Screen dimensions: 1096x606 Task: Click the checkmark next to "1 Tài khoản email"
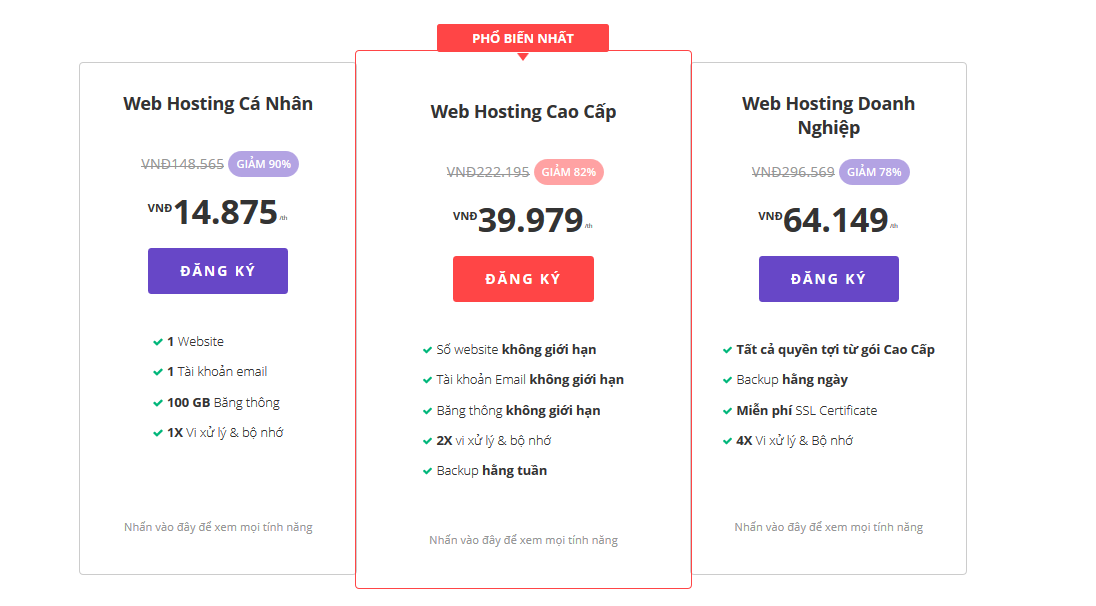click(157, 371)
